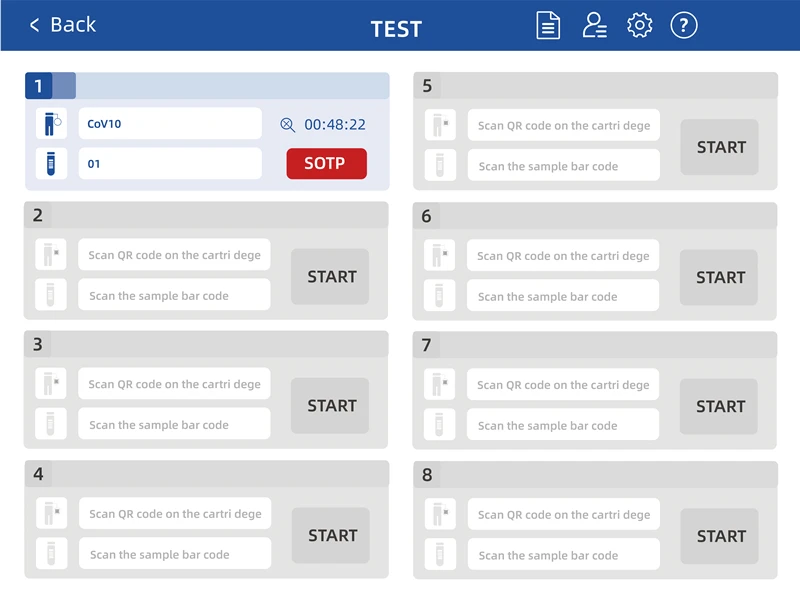The image size is (800, 593).
Task: Click cartridge icon in channel 5
Action: (x=440, y=126)
